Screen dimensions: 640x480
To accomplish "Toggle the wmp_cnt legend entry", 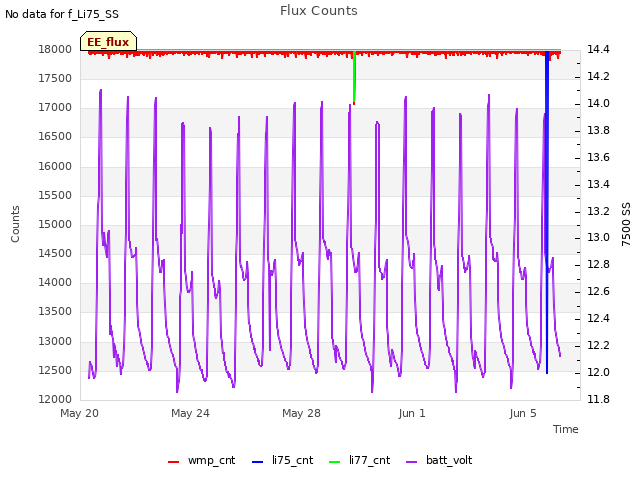I will (x=202, y=460).
